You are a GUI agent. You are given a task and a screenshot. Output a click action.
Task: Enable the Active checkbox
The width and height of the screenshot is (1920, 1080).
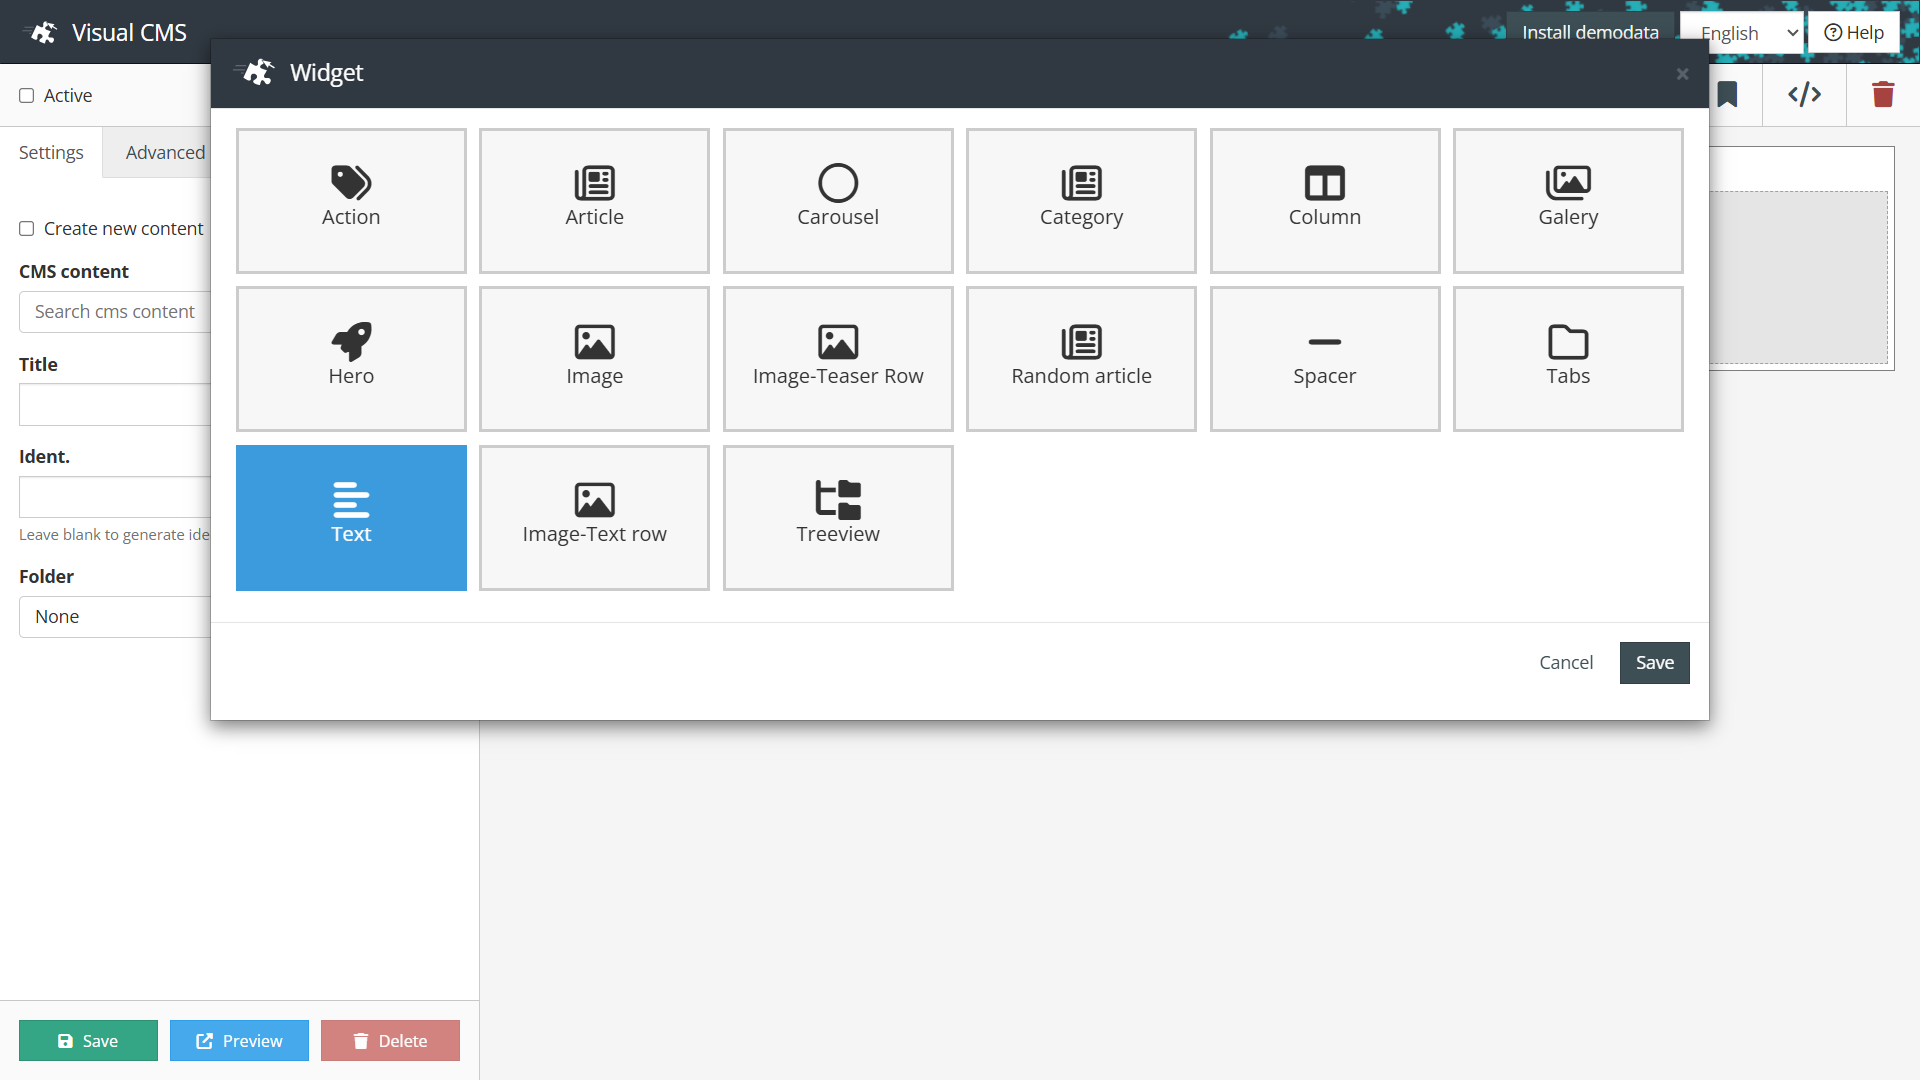tap(27, 96)
